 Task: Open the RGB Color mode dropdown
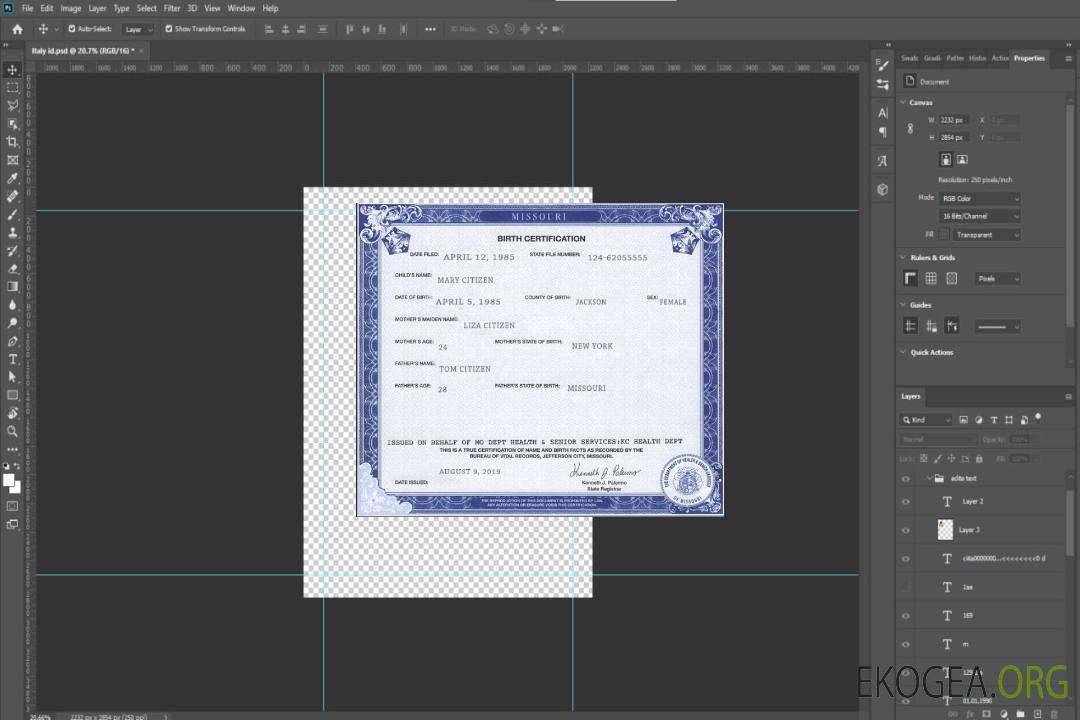coord(979,198)
